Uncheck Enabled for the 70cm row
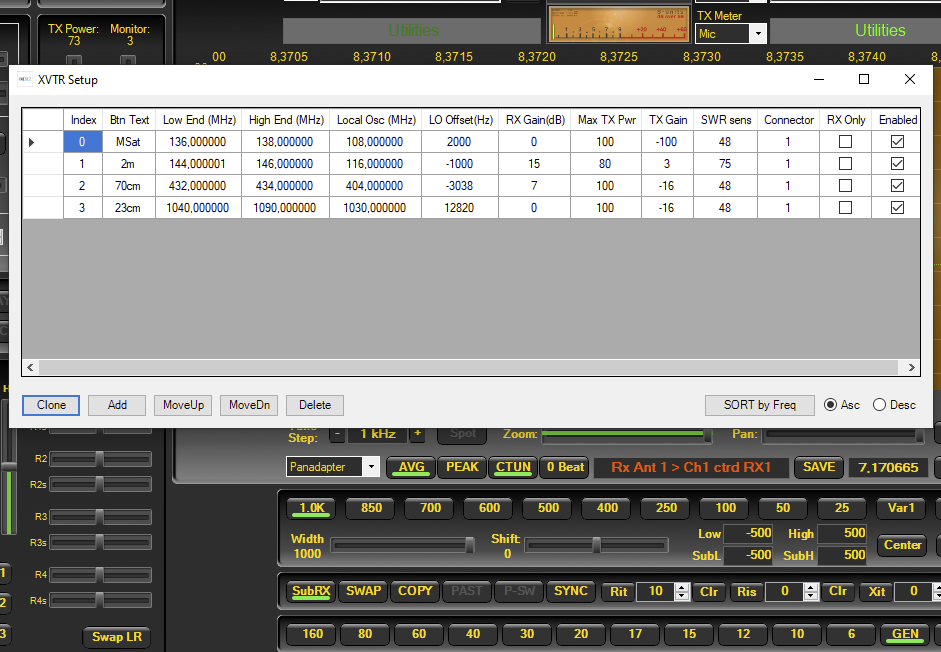Image resolution: width=941 pixels, height=652 pixels. (x=897, y=186)
